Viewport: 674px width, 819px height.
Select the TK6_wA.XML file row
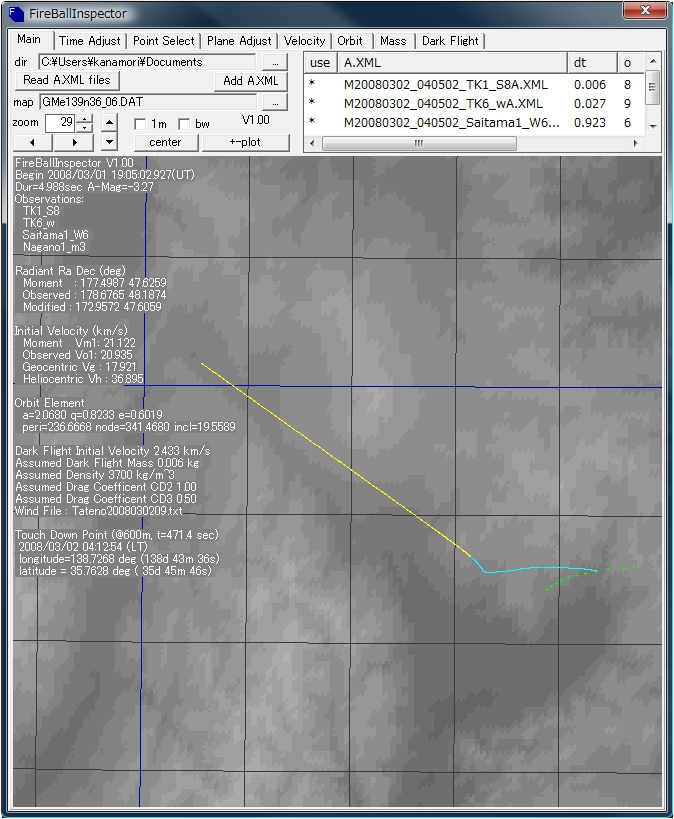click(x=443, y=103)
